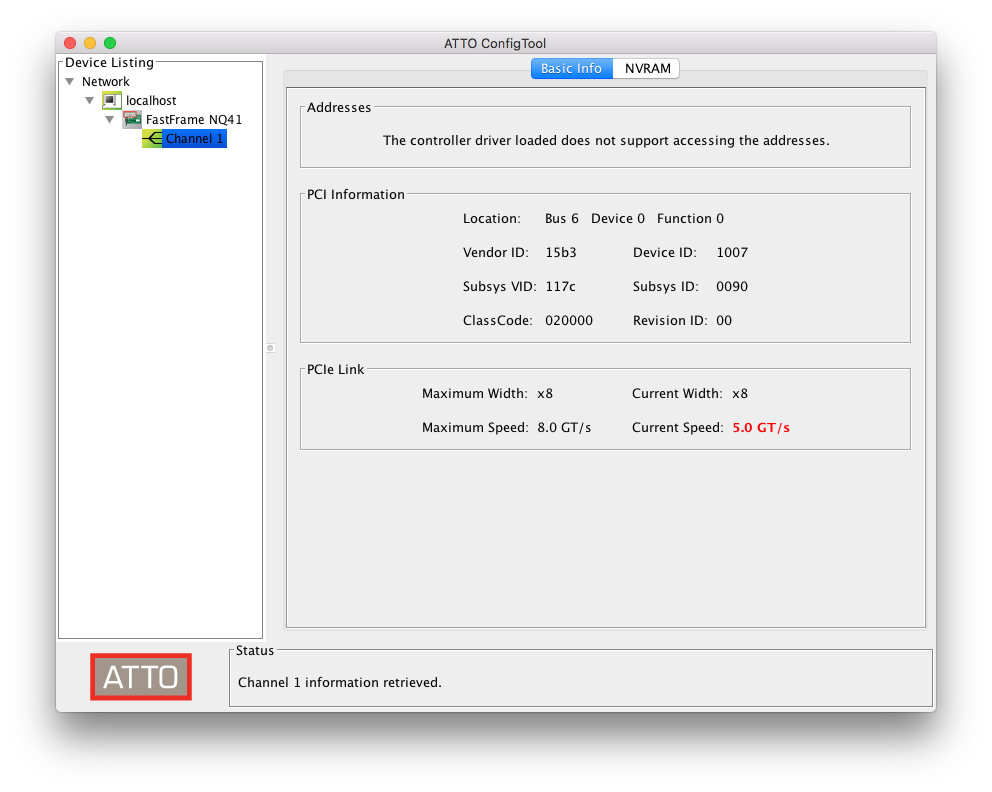The width and height of the screenshot is (992, 792).
Task: Select FastFrame NQ41 adapter entry
Action: [194, 120]
